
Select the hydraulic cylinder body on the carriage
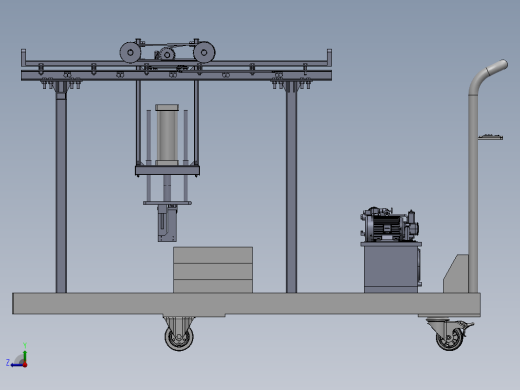pos(167,135)
